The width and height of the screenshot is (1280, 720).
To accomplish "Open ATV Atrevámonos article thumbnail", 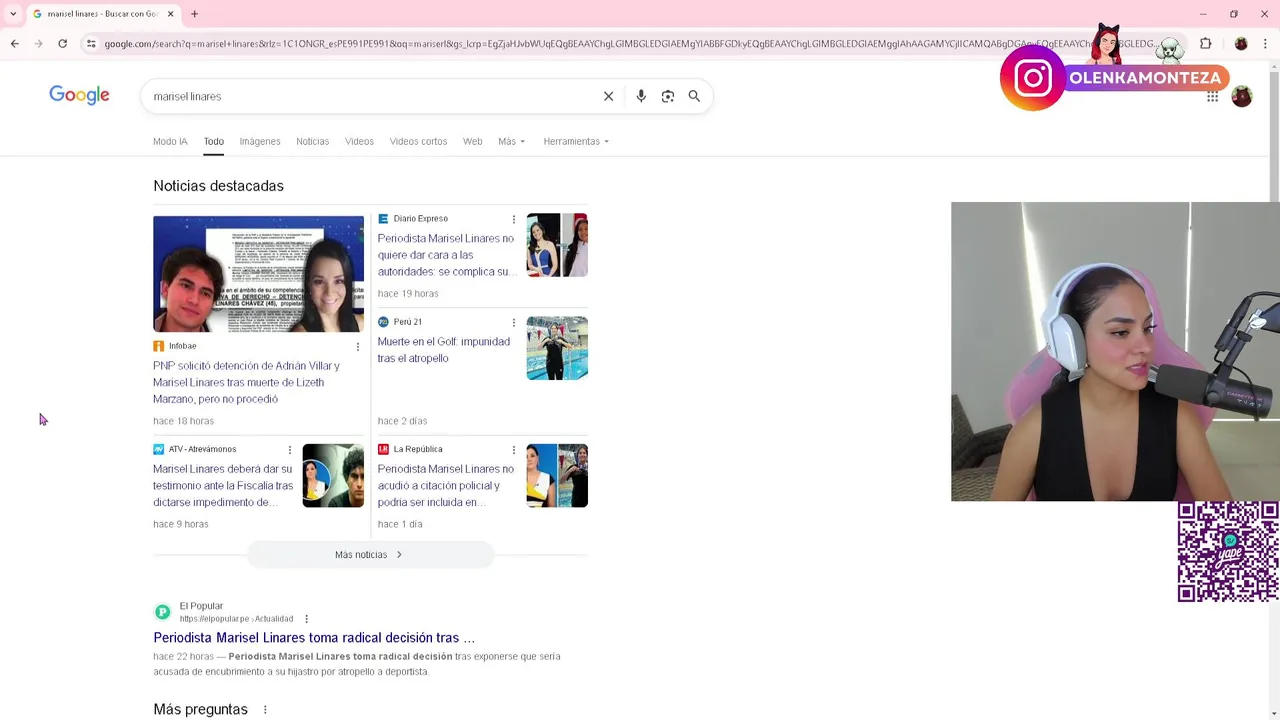I will coord(333,476).
